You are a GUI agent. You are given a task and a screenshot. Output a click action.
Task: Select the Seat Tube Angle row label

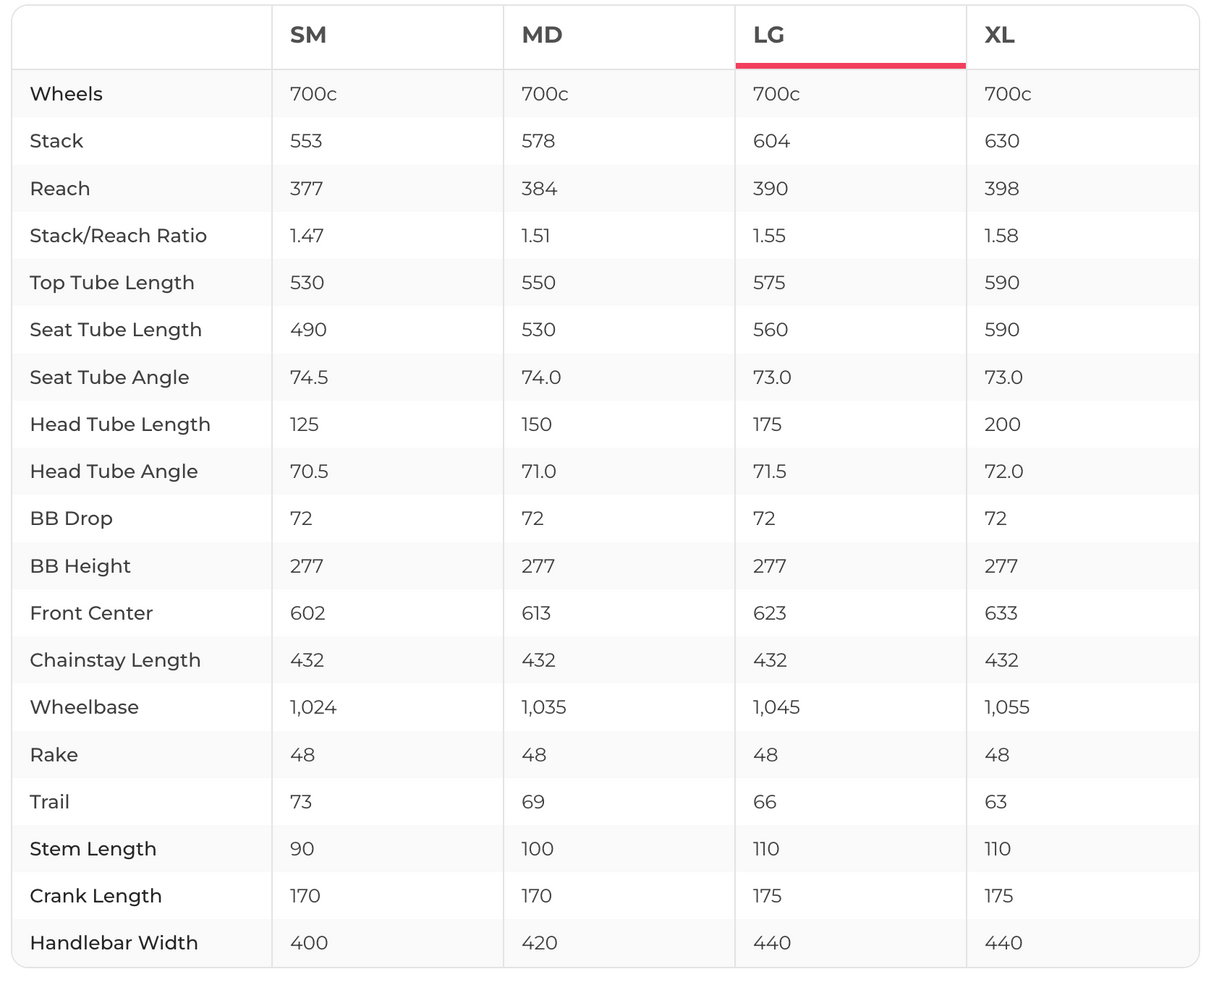(109, 378)
